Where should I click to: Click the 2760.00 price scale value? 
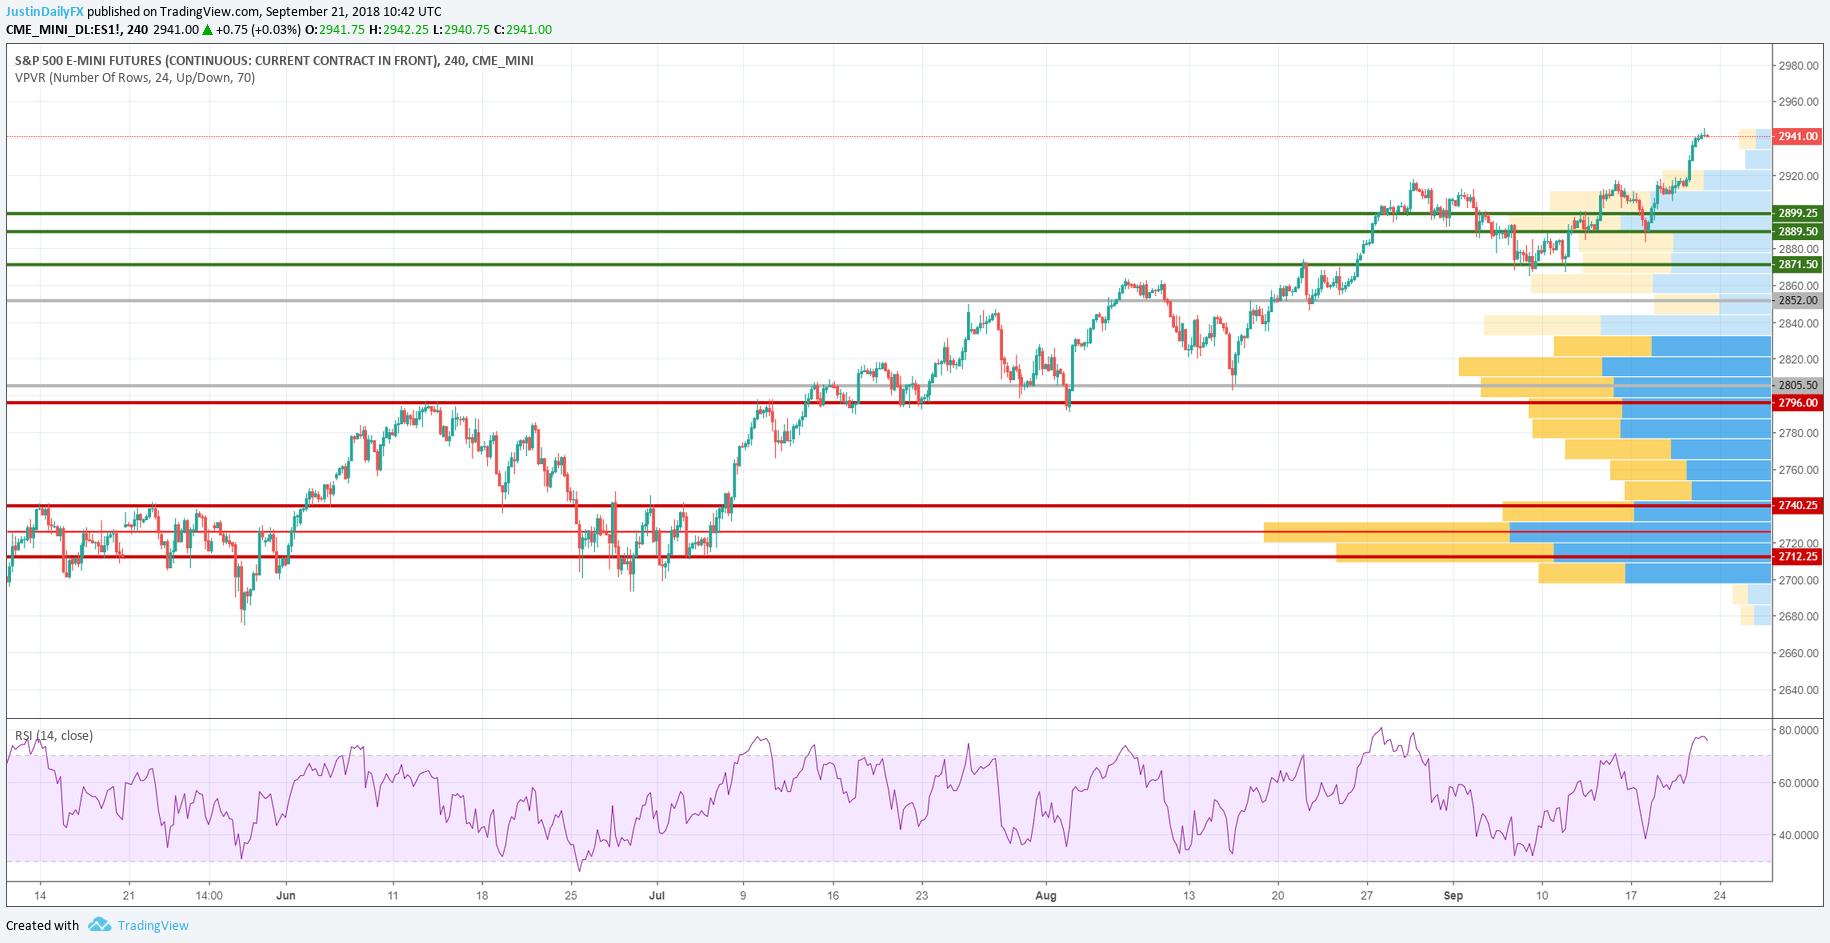1798,470
